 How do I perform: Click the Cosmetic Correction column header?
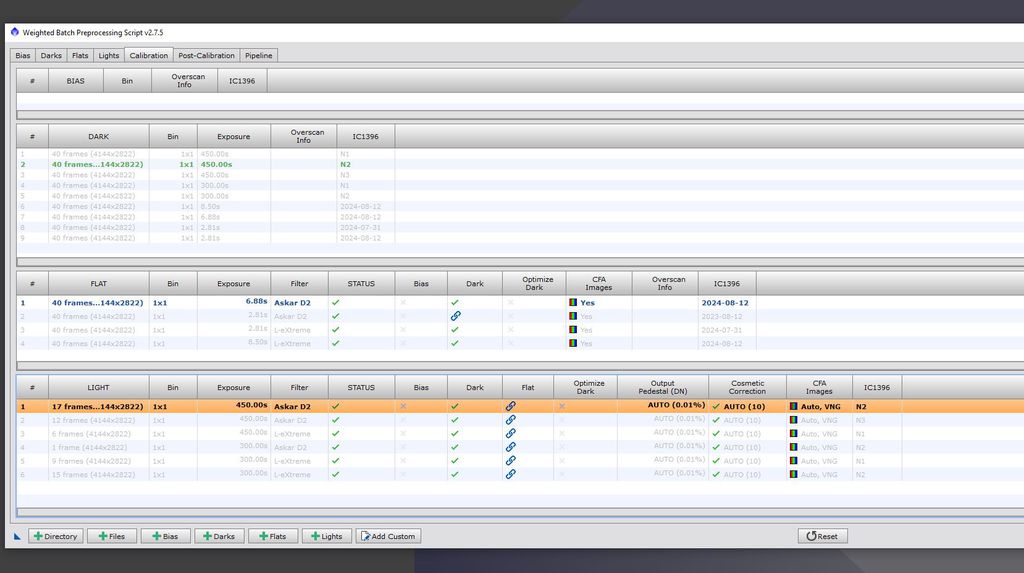tap(747, 387)
